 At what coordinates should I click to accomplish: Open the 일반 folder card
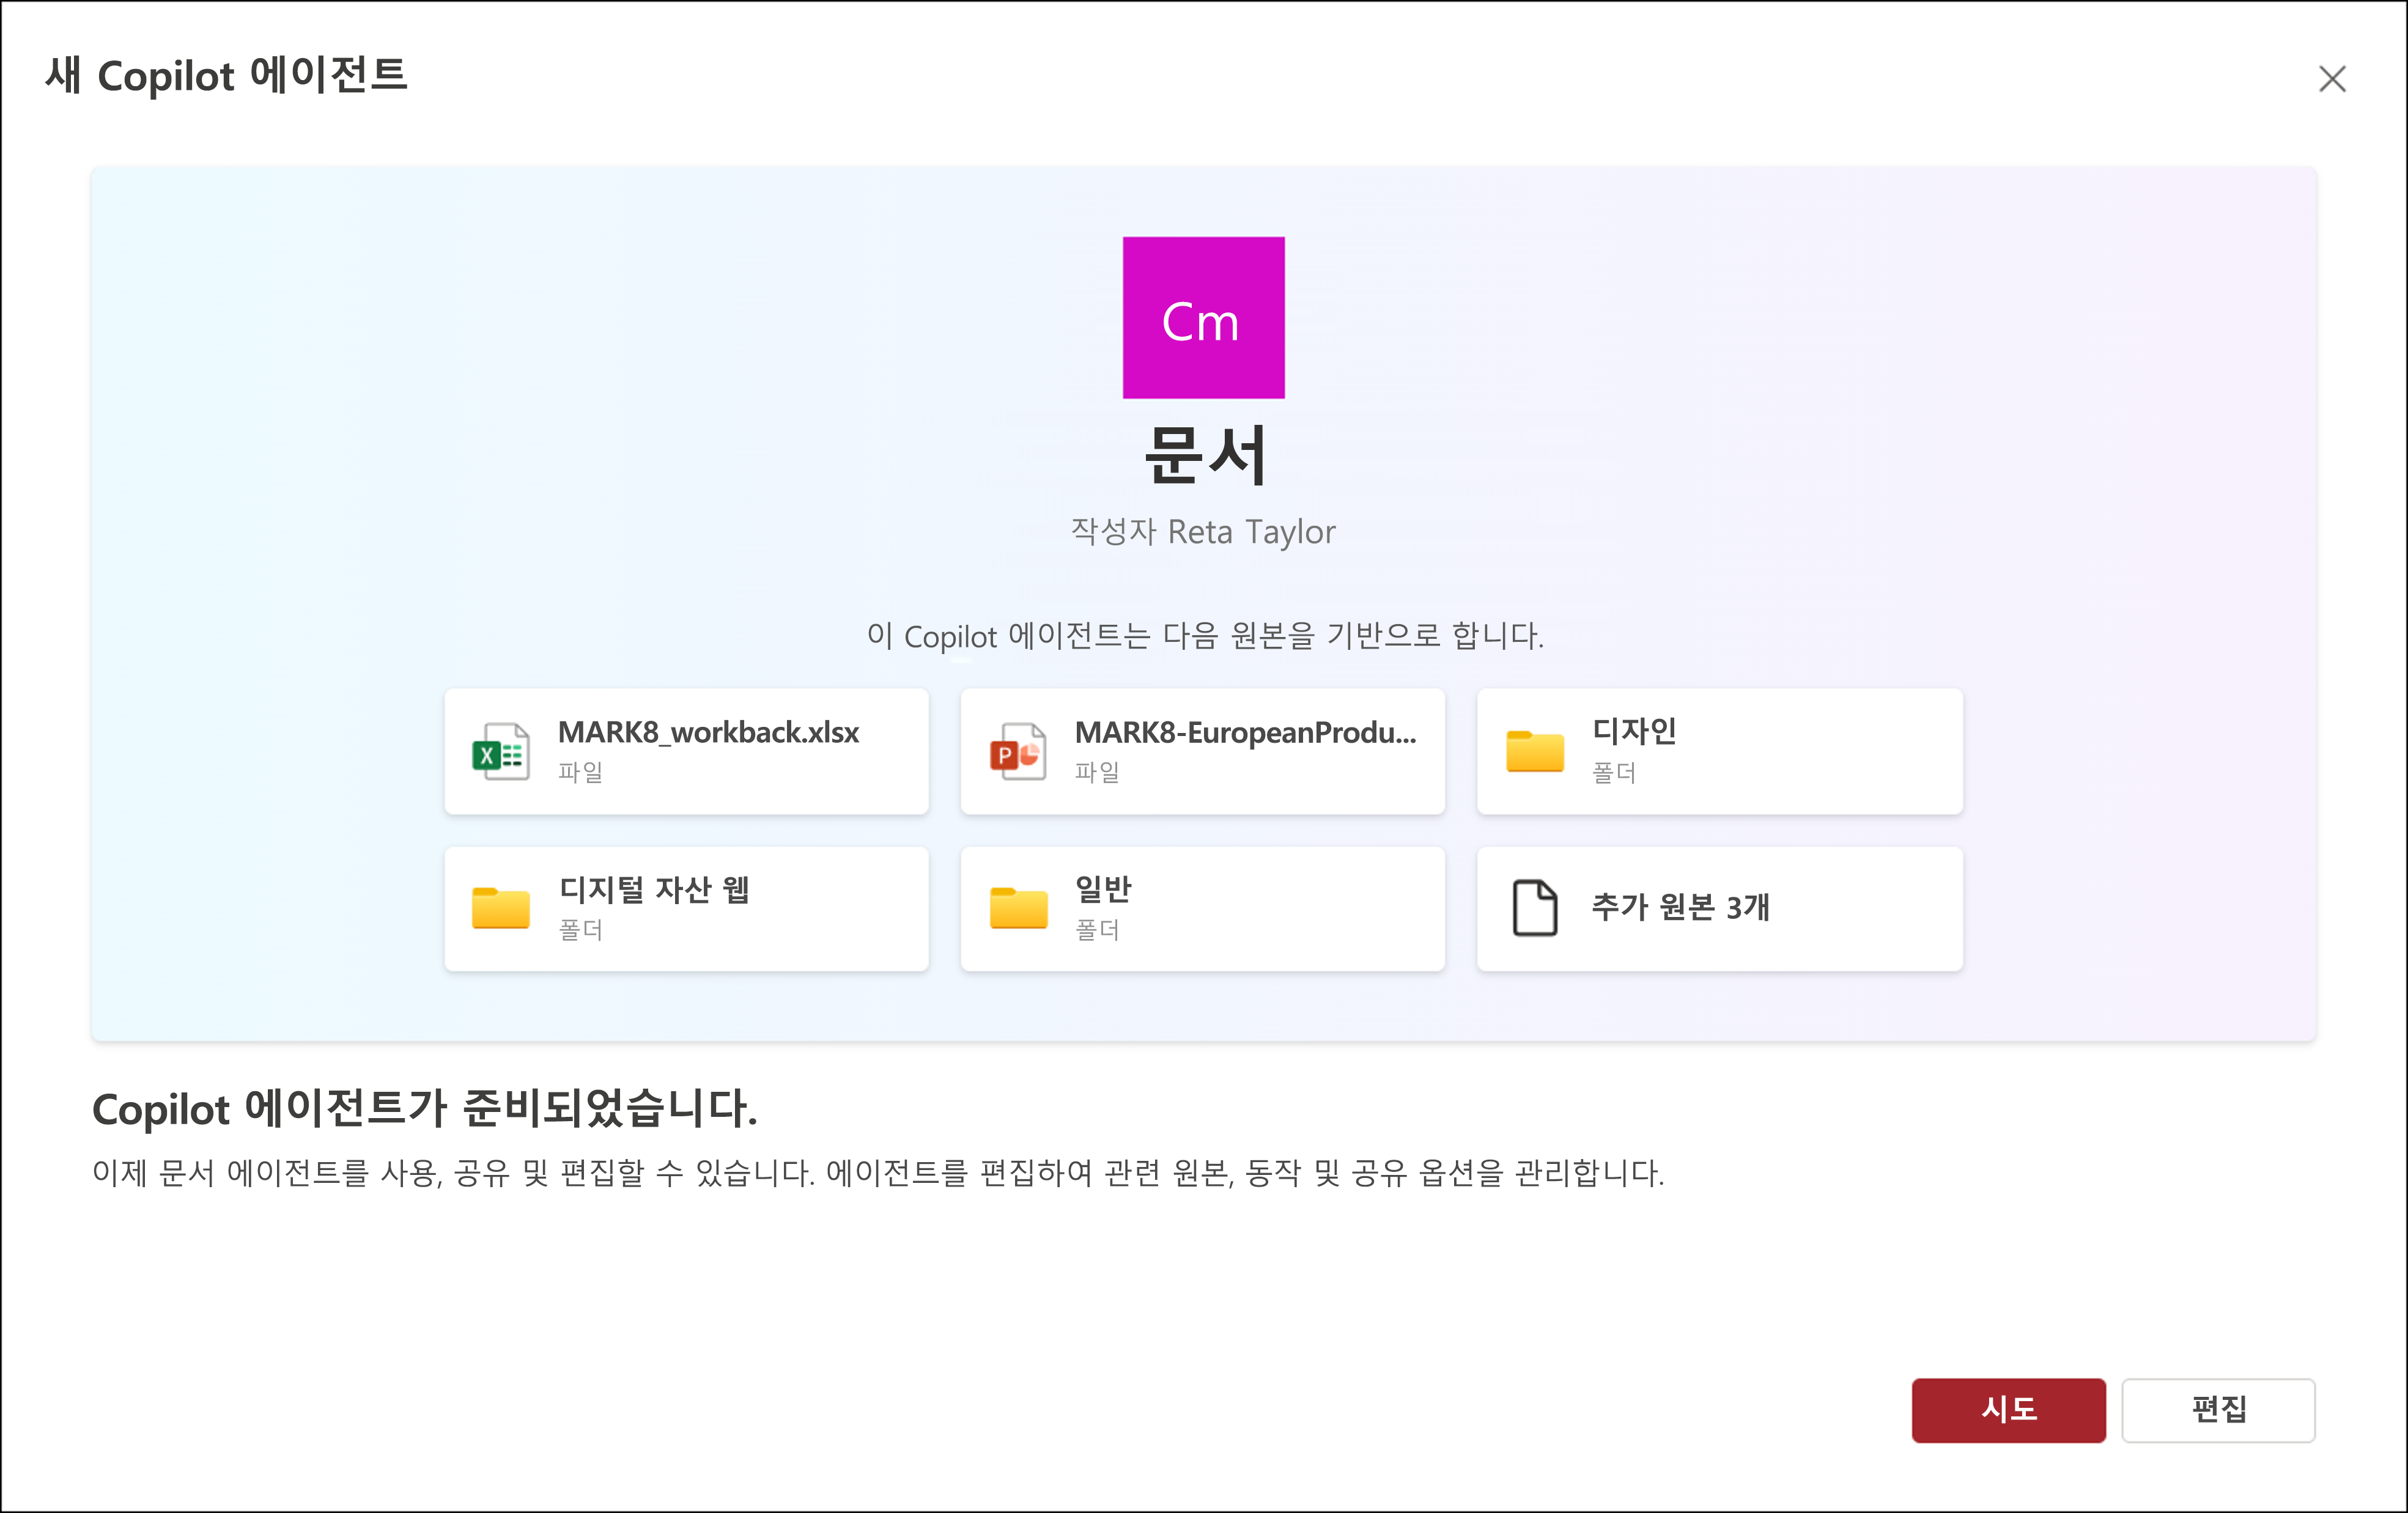click(1202, 908)
